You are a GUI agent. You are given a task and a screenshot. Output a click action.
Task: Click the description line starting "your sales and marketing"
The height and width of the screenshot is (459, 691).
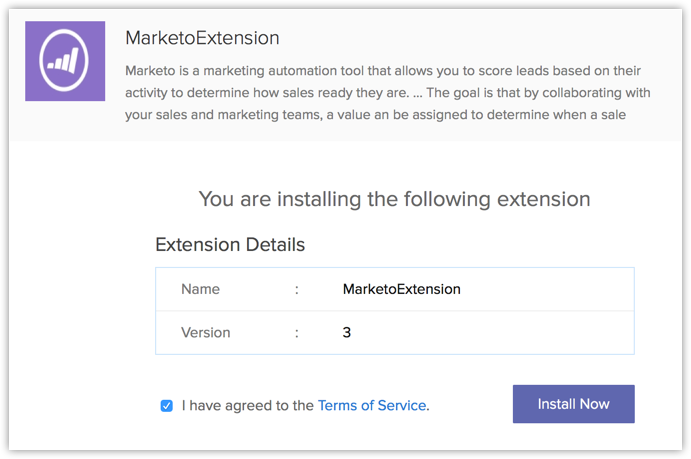[x=383, y=120]
